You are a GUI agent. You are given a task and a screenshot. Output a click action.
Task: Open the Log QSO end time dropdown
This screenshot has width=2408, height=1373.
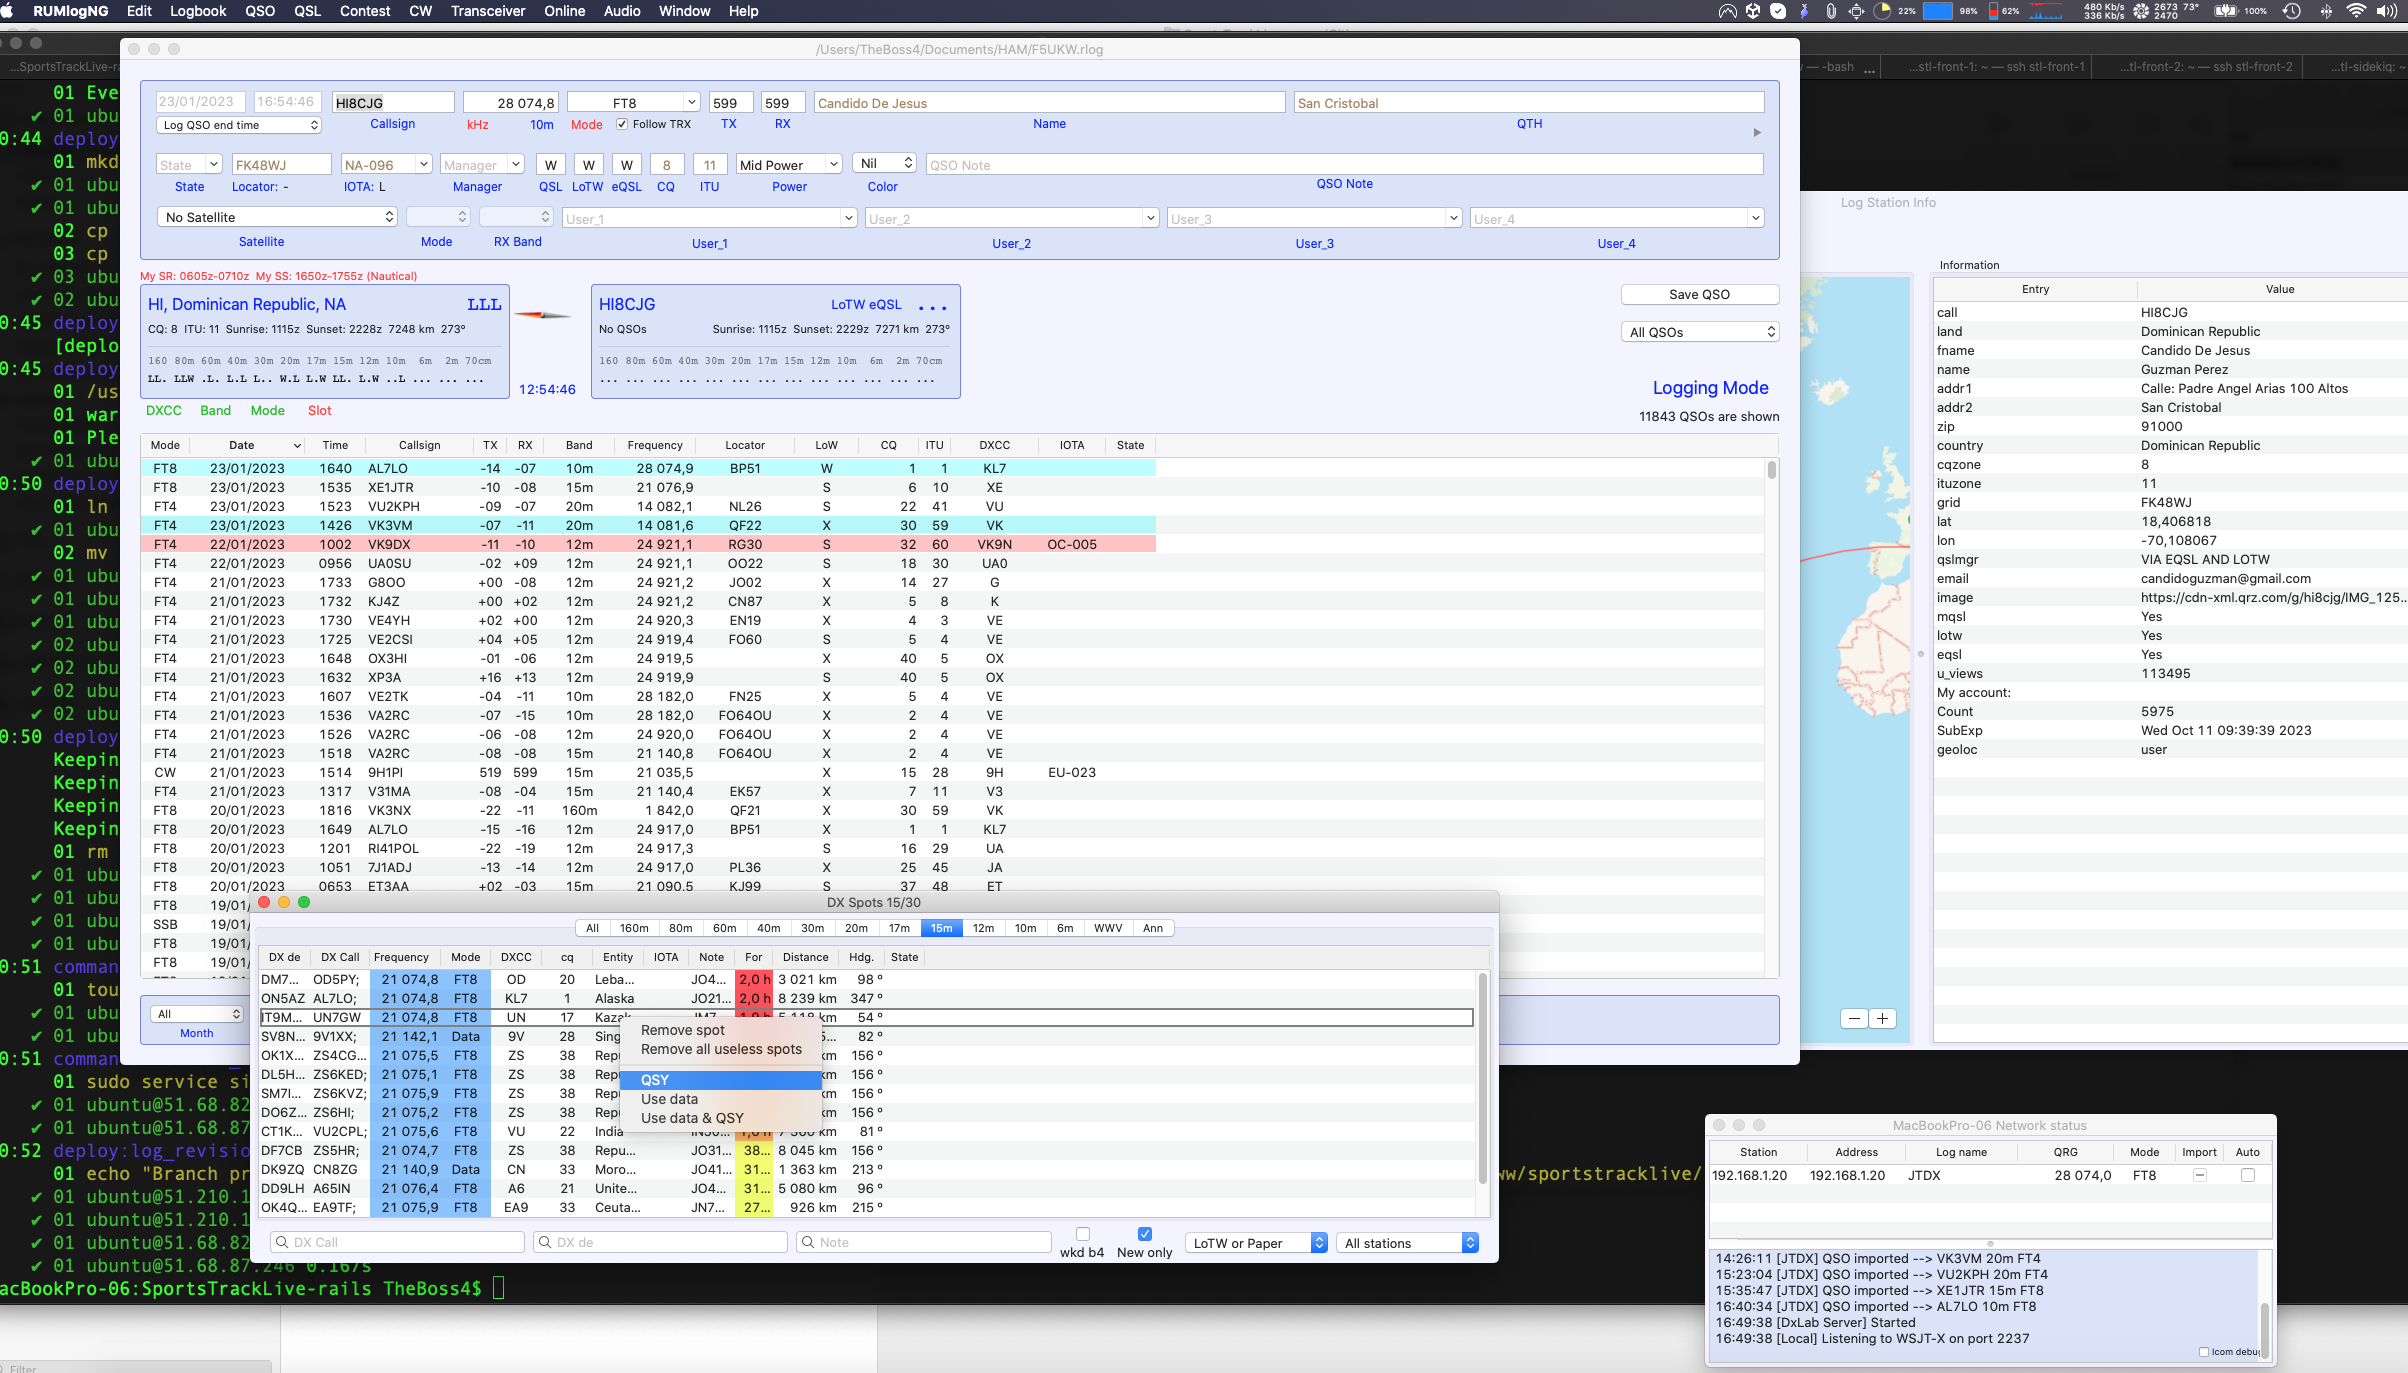coord(238,125)
